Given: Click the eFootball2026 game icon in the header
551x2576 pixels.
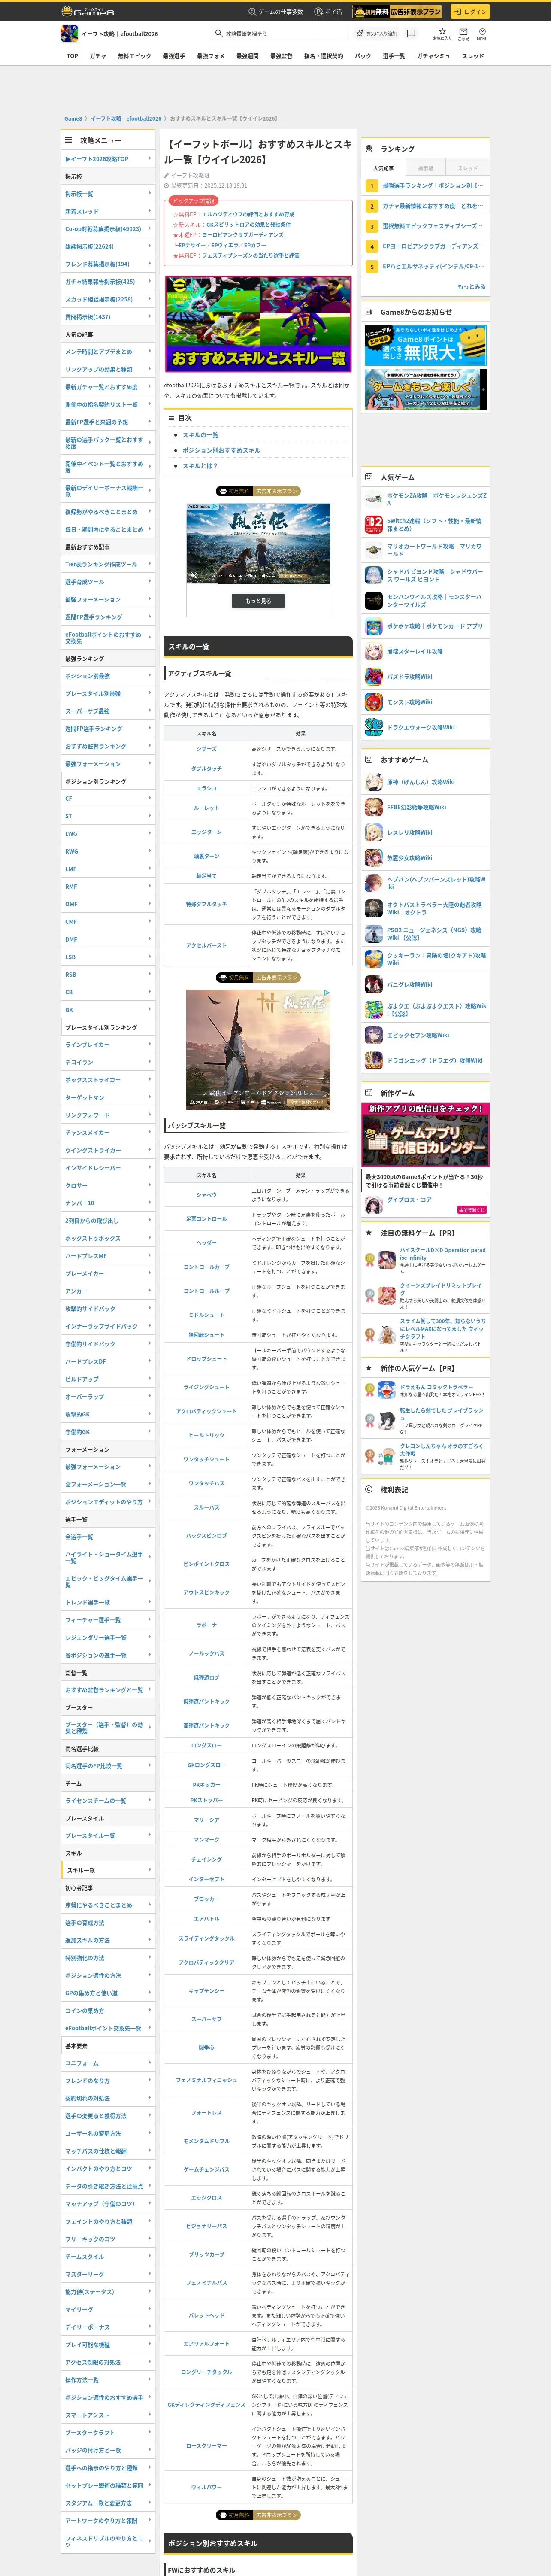Looking at the screenshot, I should pyautogui.click(x=69, y=33).
